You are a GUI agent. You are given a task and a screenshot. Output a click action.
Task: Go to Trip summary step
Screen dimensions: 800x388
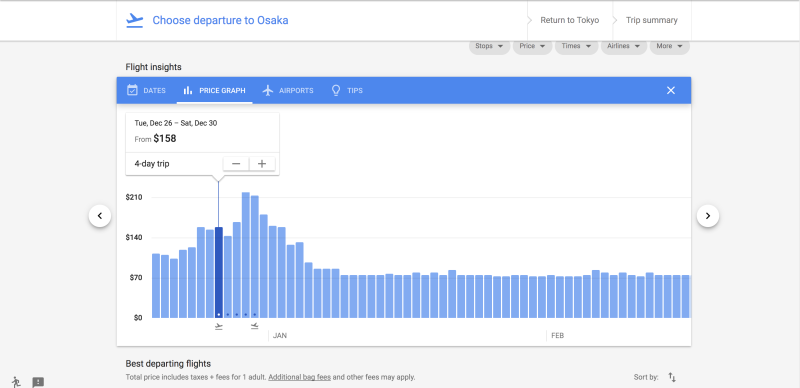pos(652,20)
